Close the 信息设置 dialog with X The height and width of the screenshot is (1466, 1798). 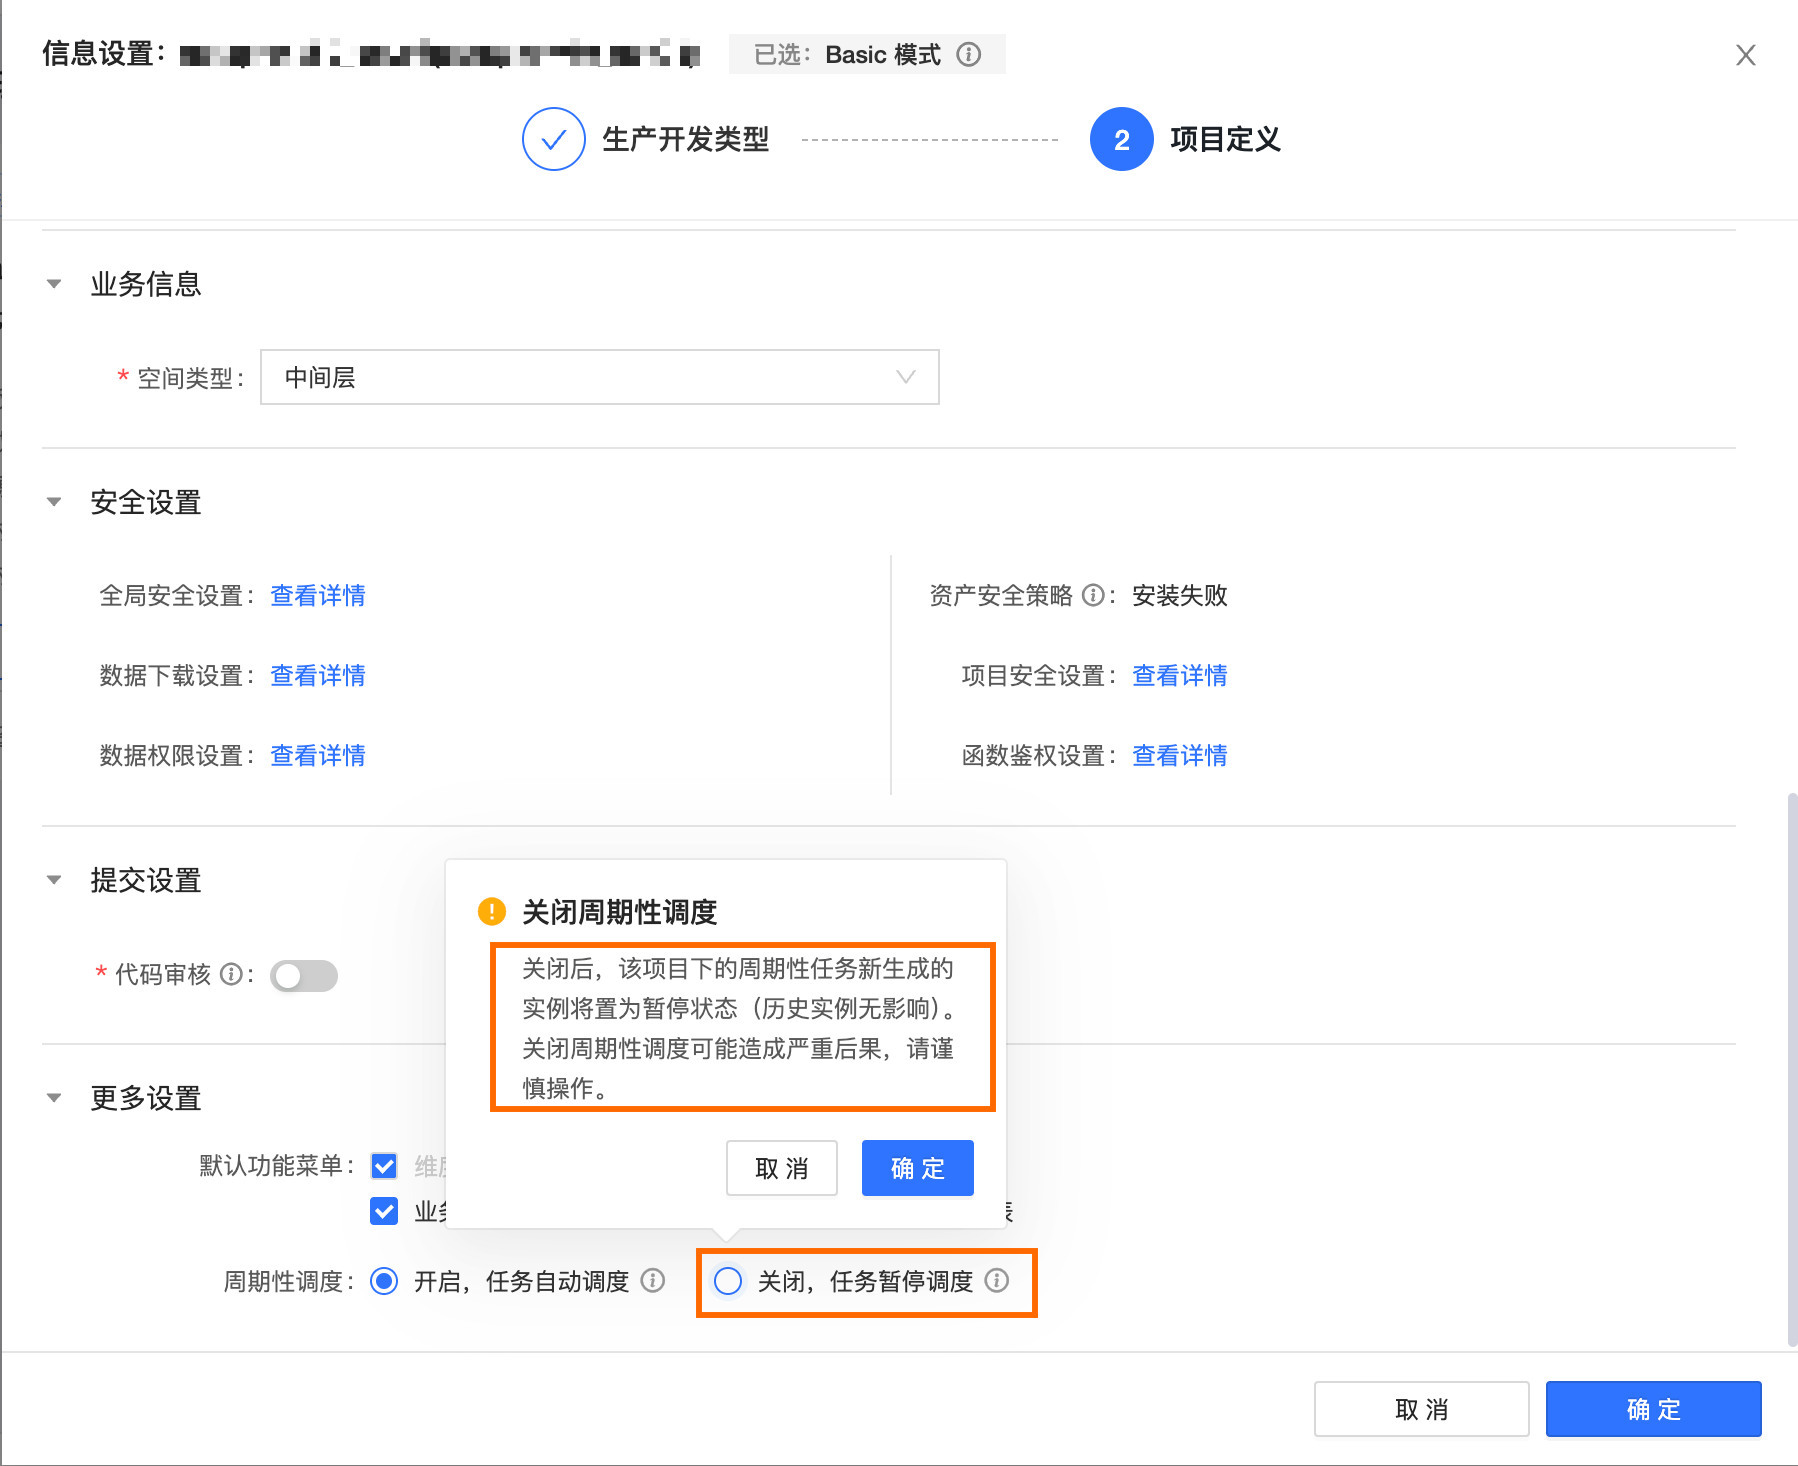(1745, 55)
